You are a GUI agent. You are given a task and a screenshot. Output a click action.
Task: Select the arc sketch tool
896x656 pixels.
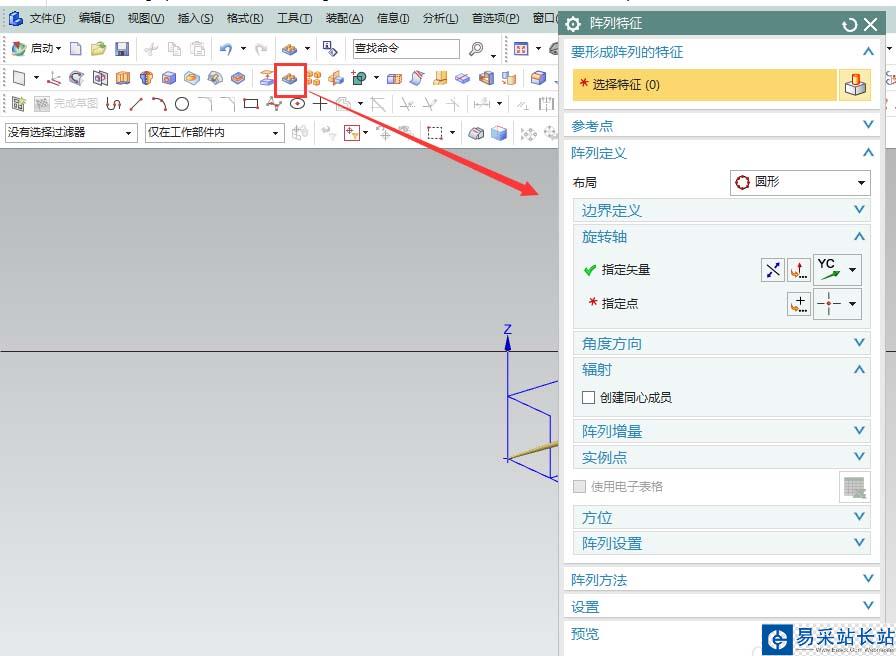tap(159, 104)
